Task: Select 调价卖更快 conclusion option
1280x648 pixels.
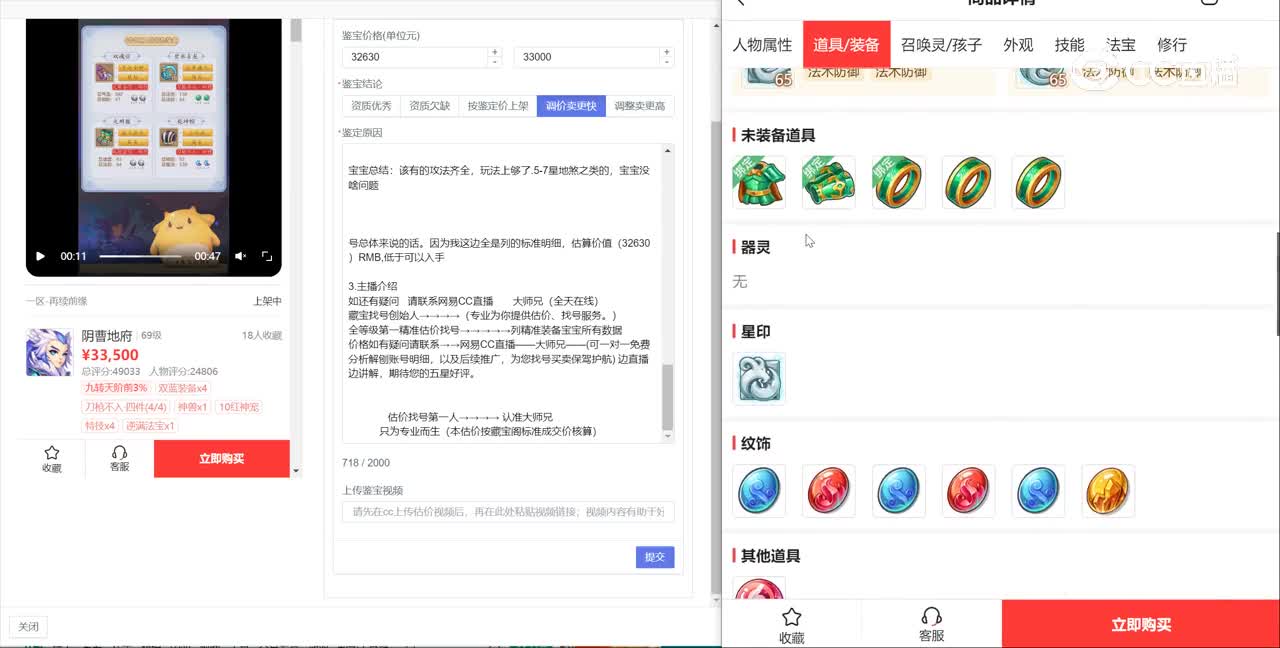Action: click(571, 106)
